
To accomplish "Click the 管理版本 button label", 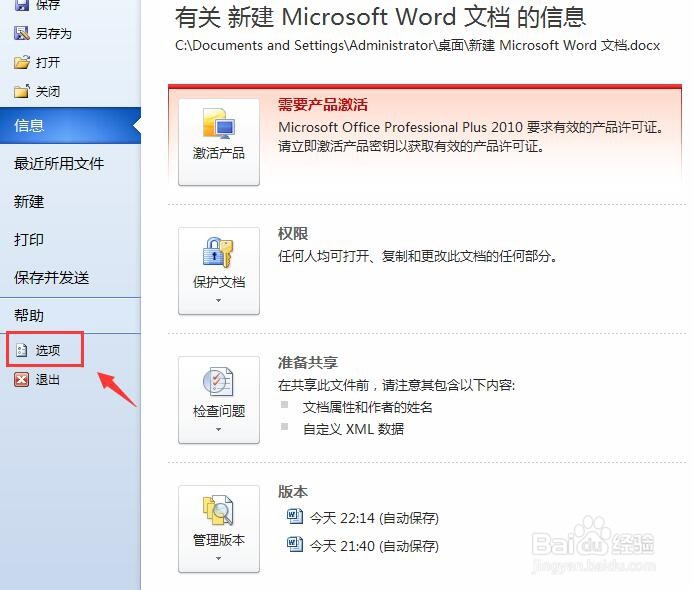I will click(x=219, y=540).
